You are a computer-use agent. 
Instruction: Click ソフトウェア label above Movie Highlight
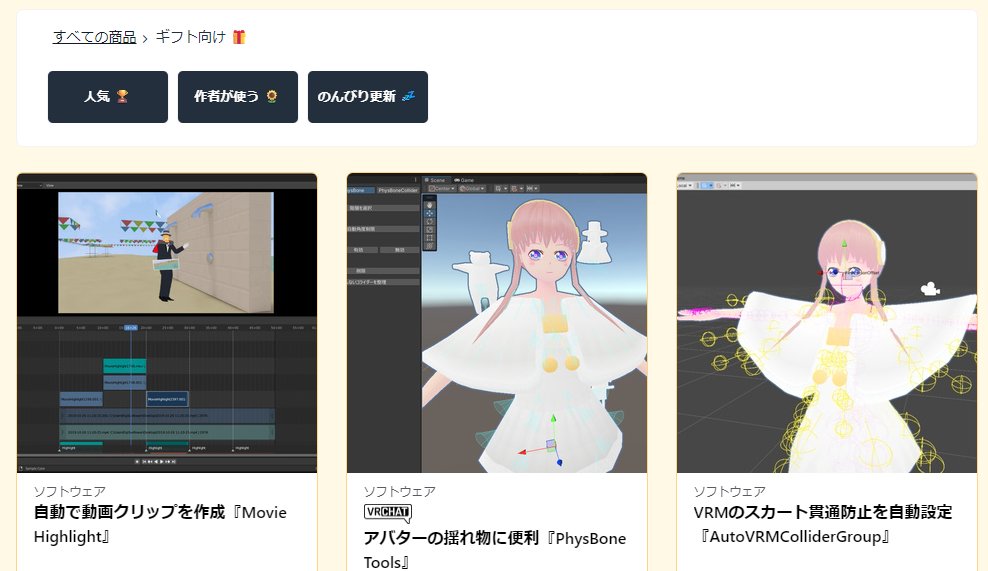[69, 492]
